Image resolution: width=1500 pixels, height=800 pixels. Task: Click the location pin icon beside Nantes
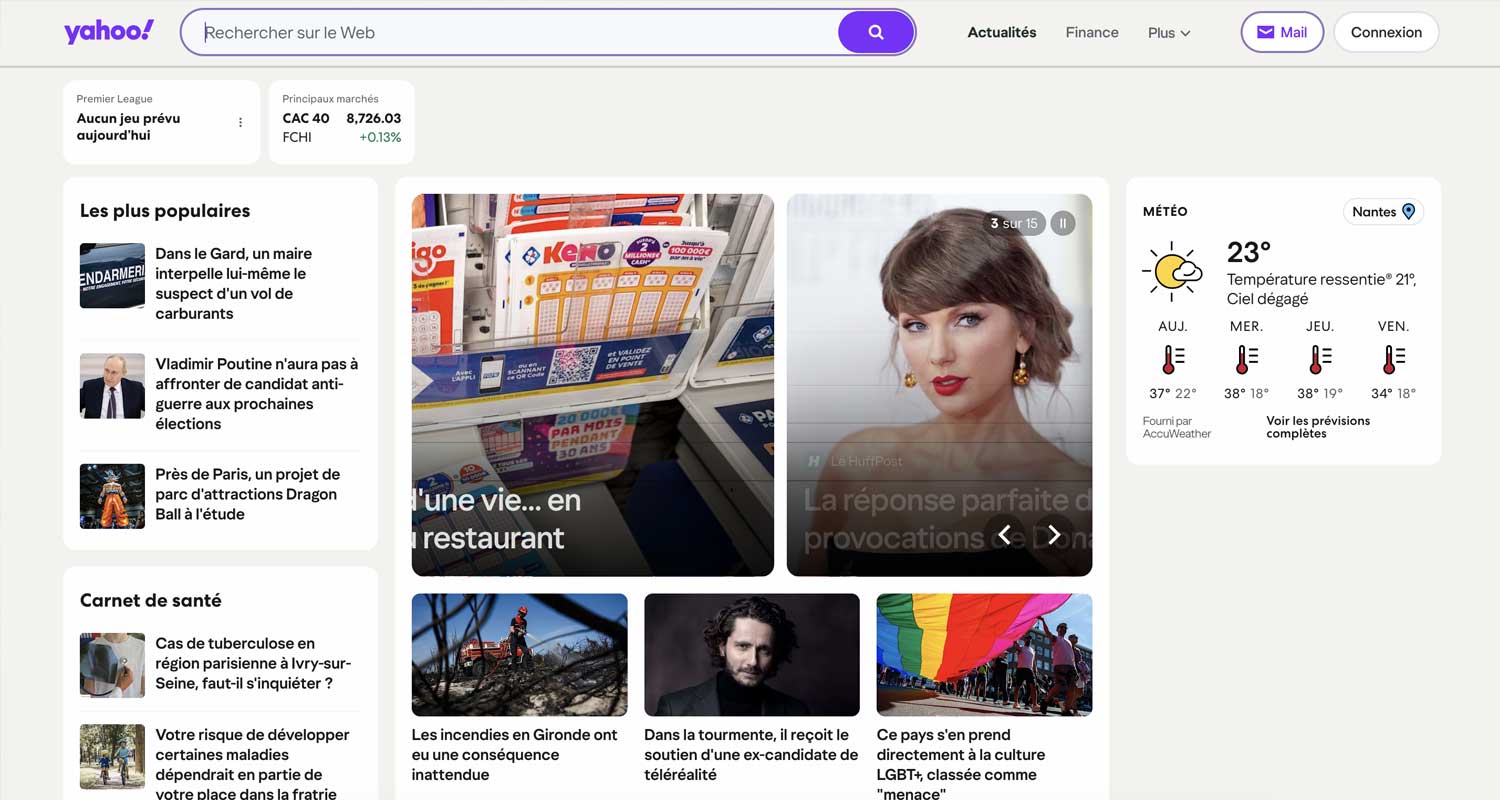(x=1408, y=211)
